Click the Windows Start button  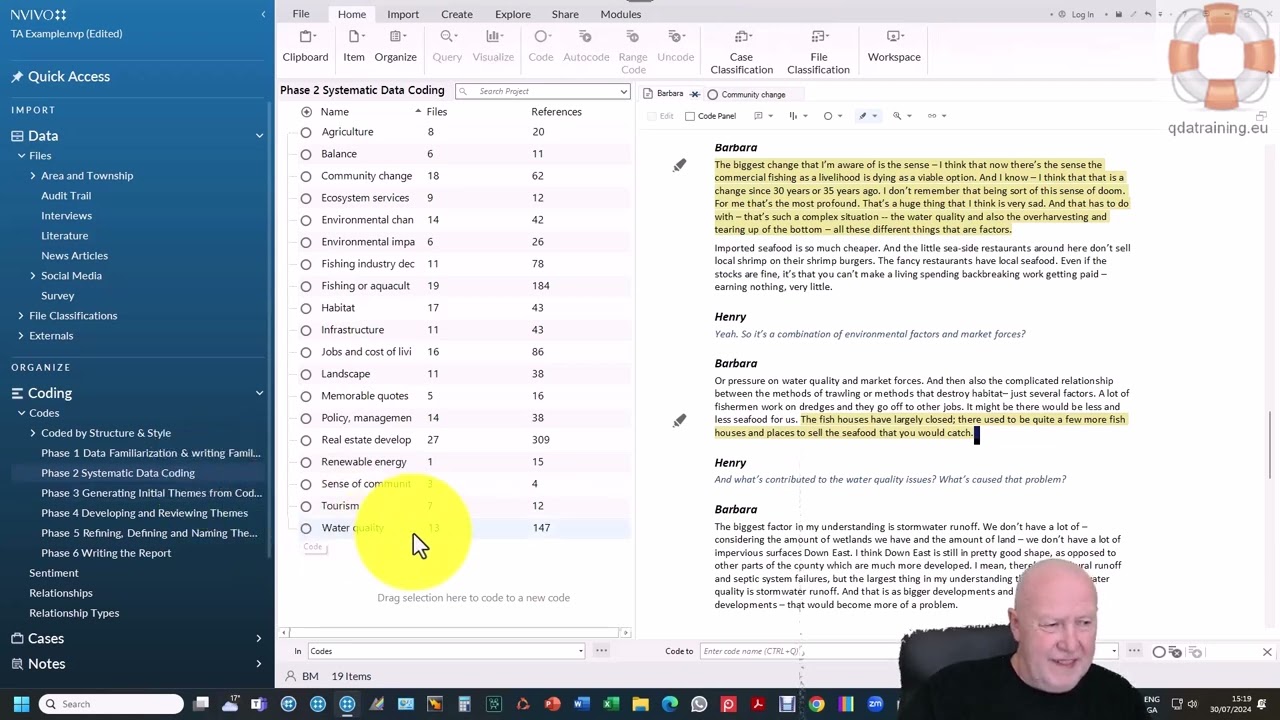pyautogui.click(x=21, y=704)
